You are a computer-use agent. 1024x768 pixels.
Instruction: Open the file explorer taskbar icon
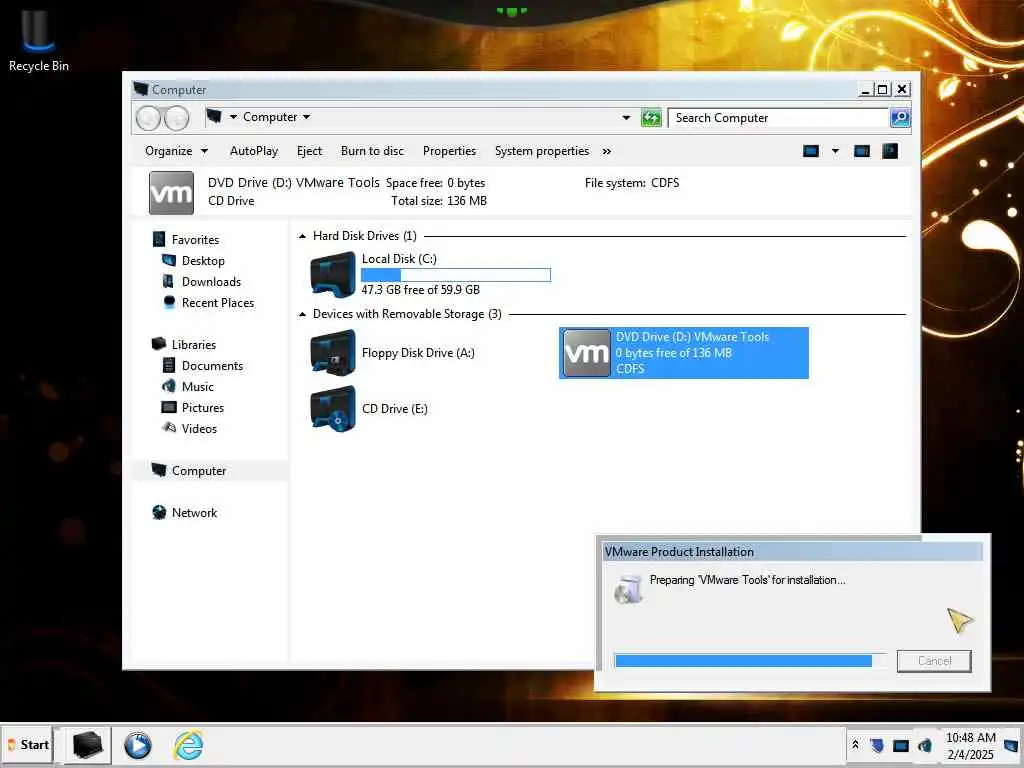point(88,745)
